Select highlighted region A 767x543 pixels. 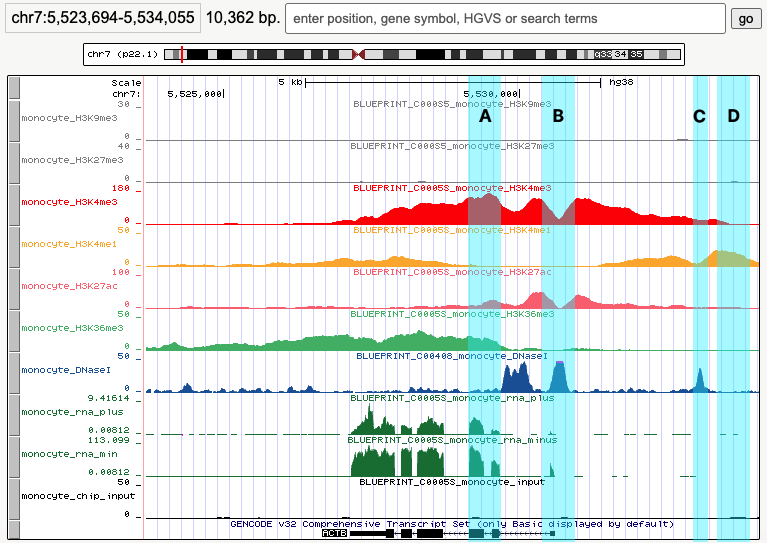pos(484,300)
